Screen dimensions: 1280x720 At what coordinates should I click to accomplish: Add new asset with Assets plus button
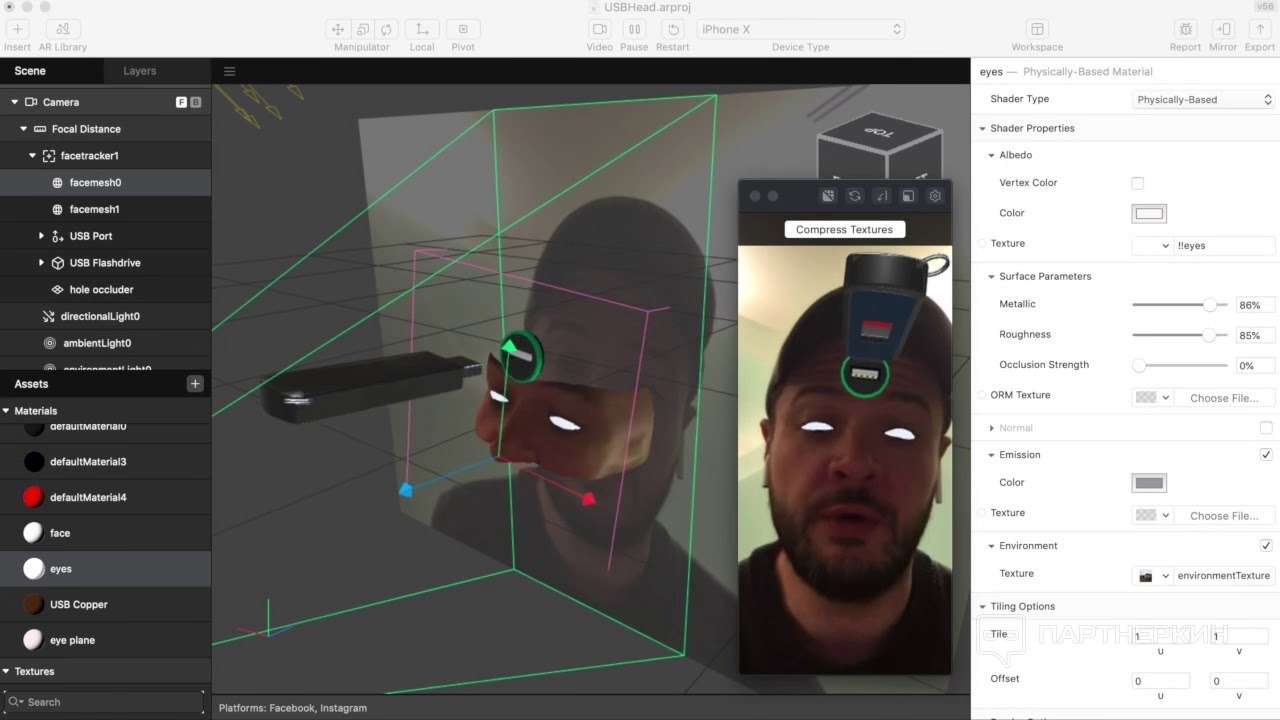[x=195, y=384]
